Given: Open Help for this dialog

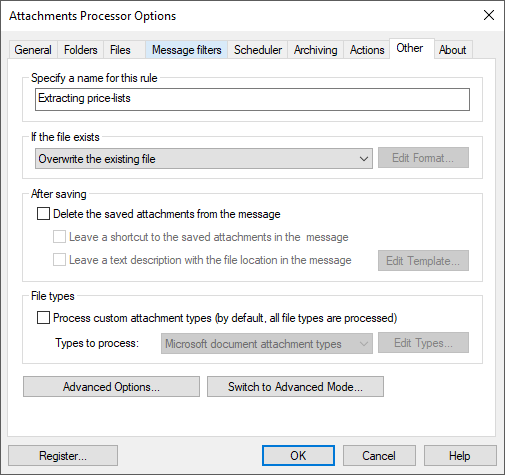Looking at the screenshot, I should coord(460,456).
